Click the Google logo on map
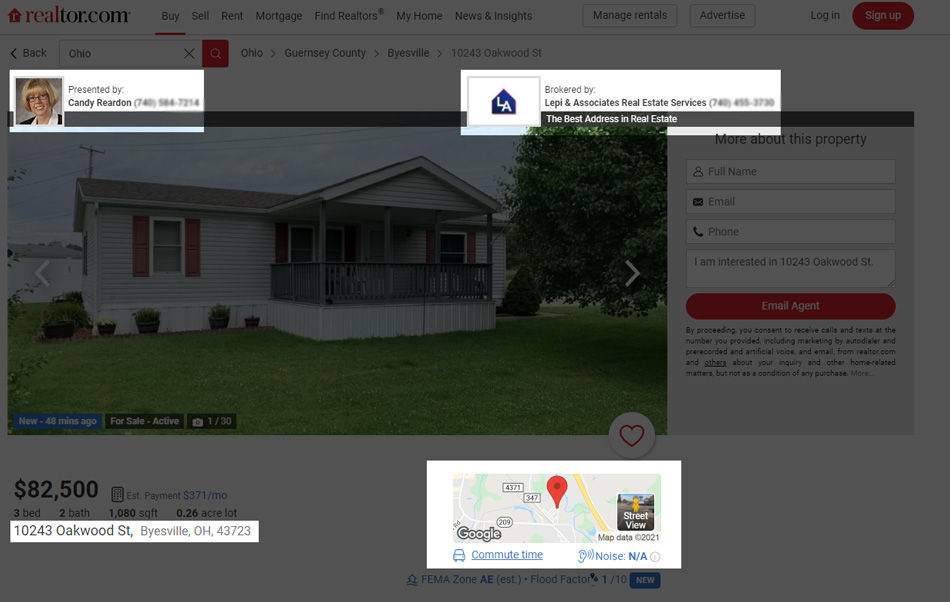This screenshot has height=602, width=950. pos(479,533)
